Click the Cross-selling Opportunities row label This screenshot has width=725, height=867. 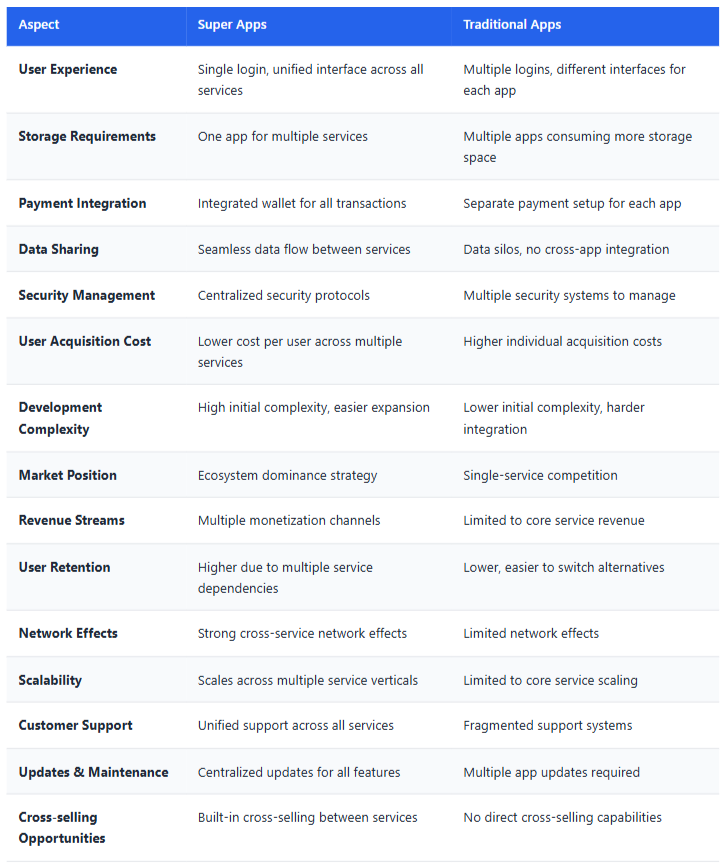click(62, 828)
